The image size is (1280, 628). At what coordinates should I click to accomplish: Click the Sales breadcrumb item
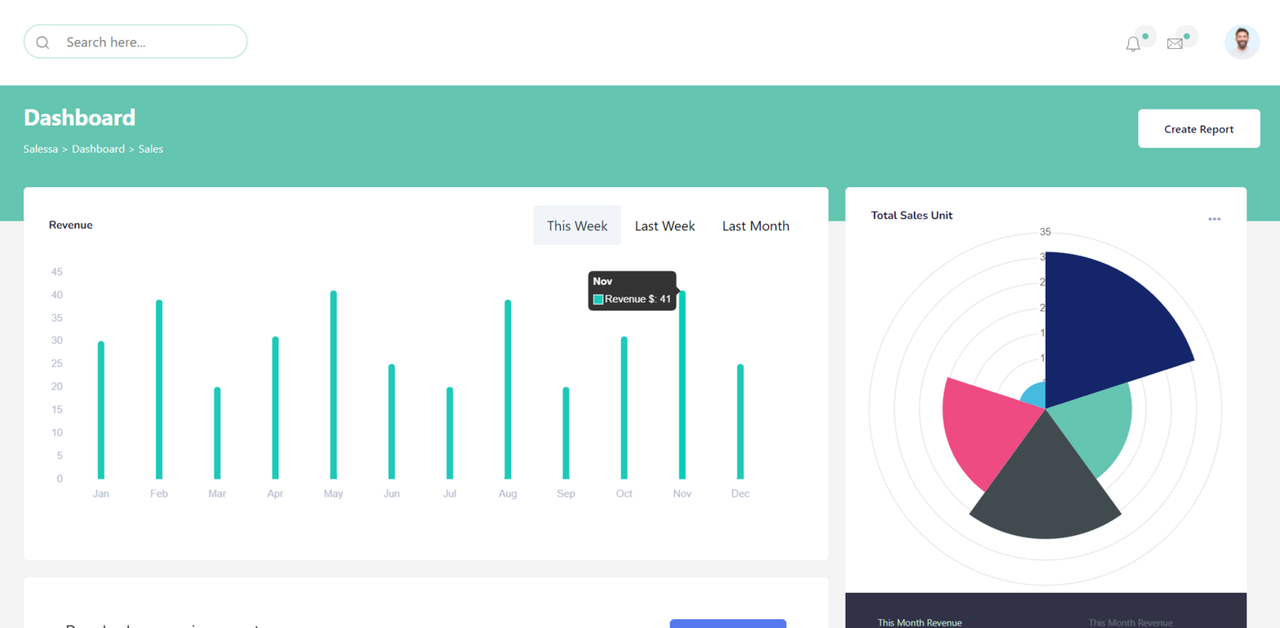pos(151,149)
